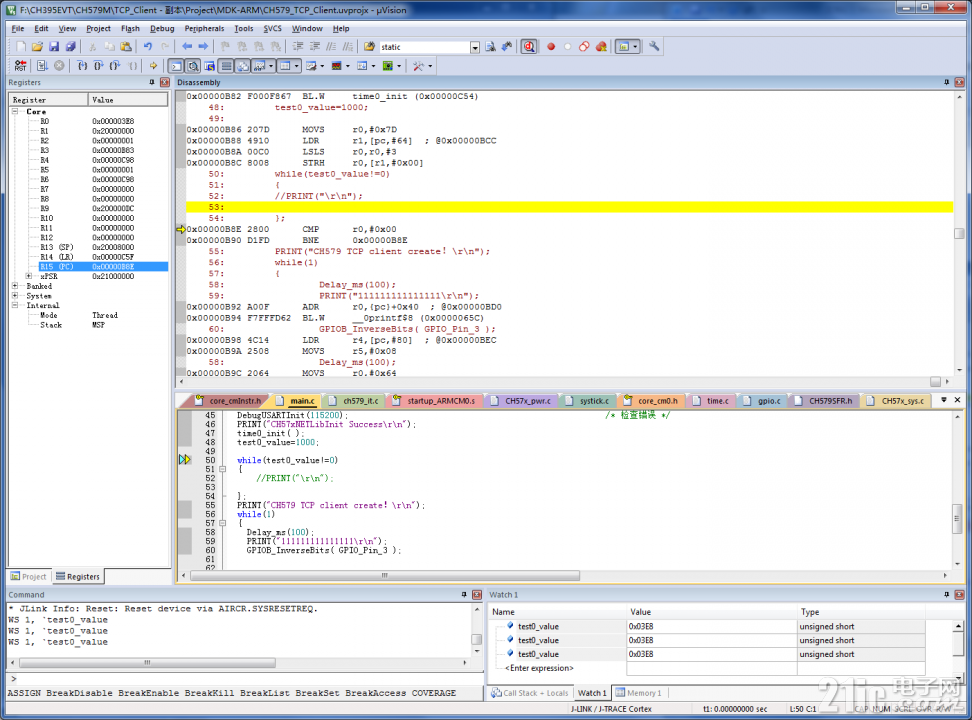Click the source editor horizontal scrollbar
The image size is (972, 720).
pyautogui.click(x=385, y=576)
